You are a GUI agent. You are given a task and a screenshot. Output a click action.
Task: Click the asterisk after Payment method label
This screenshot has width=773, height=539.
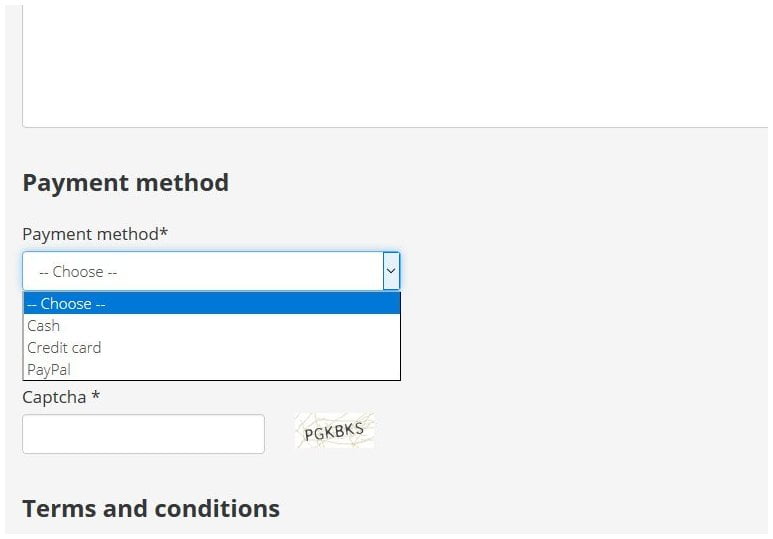[164, 232]
